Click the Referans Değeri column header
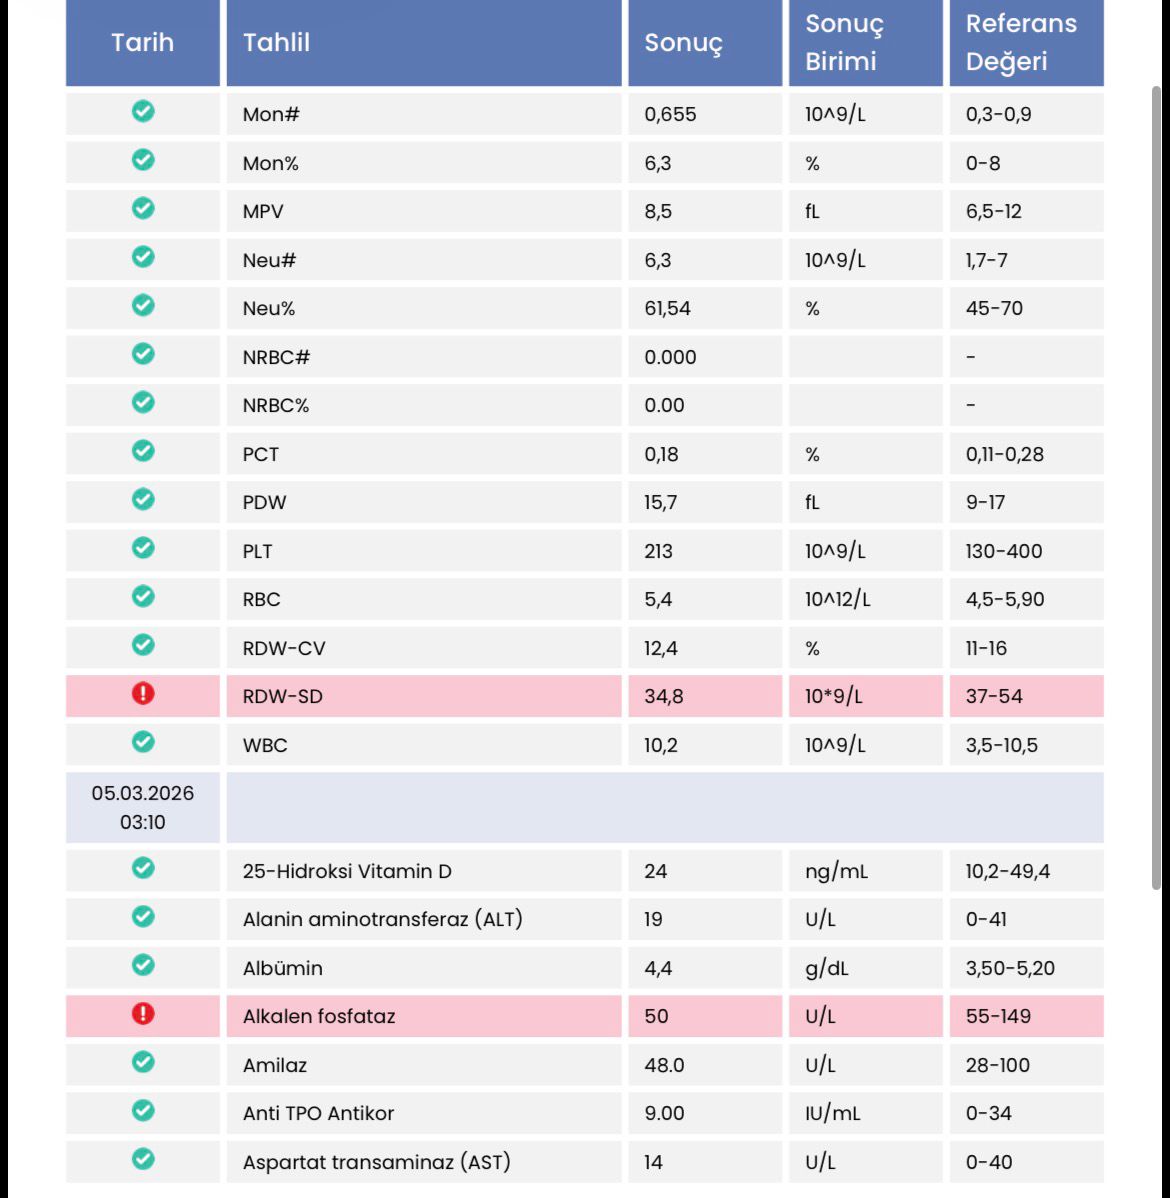The image size is (1170, 1198). tap(1021, 43)
